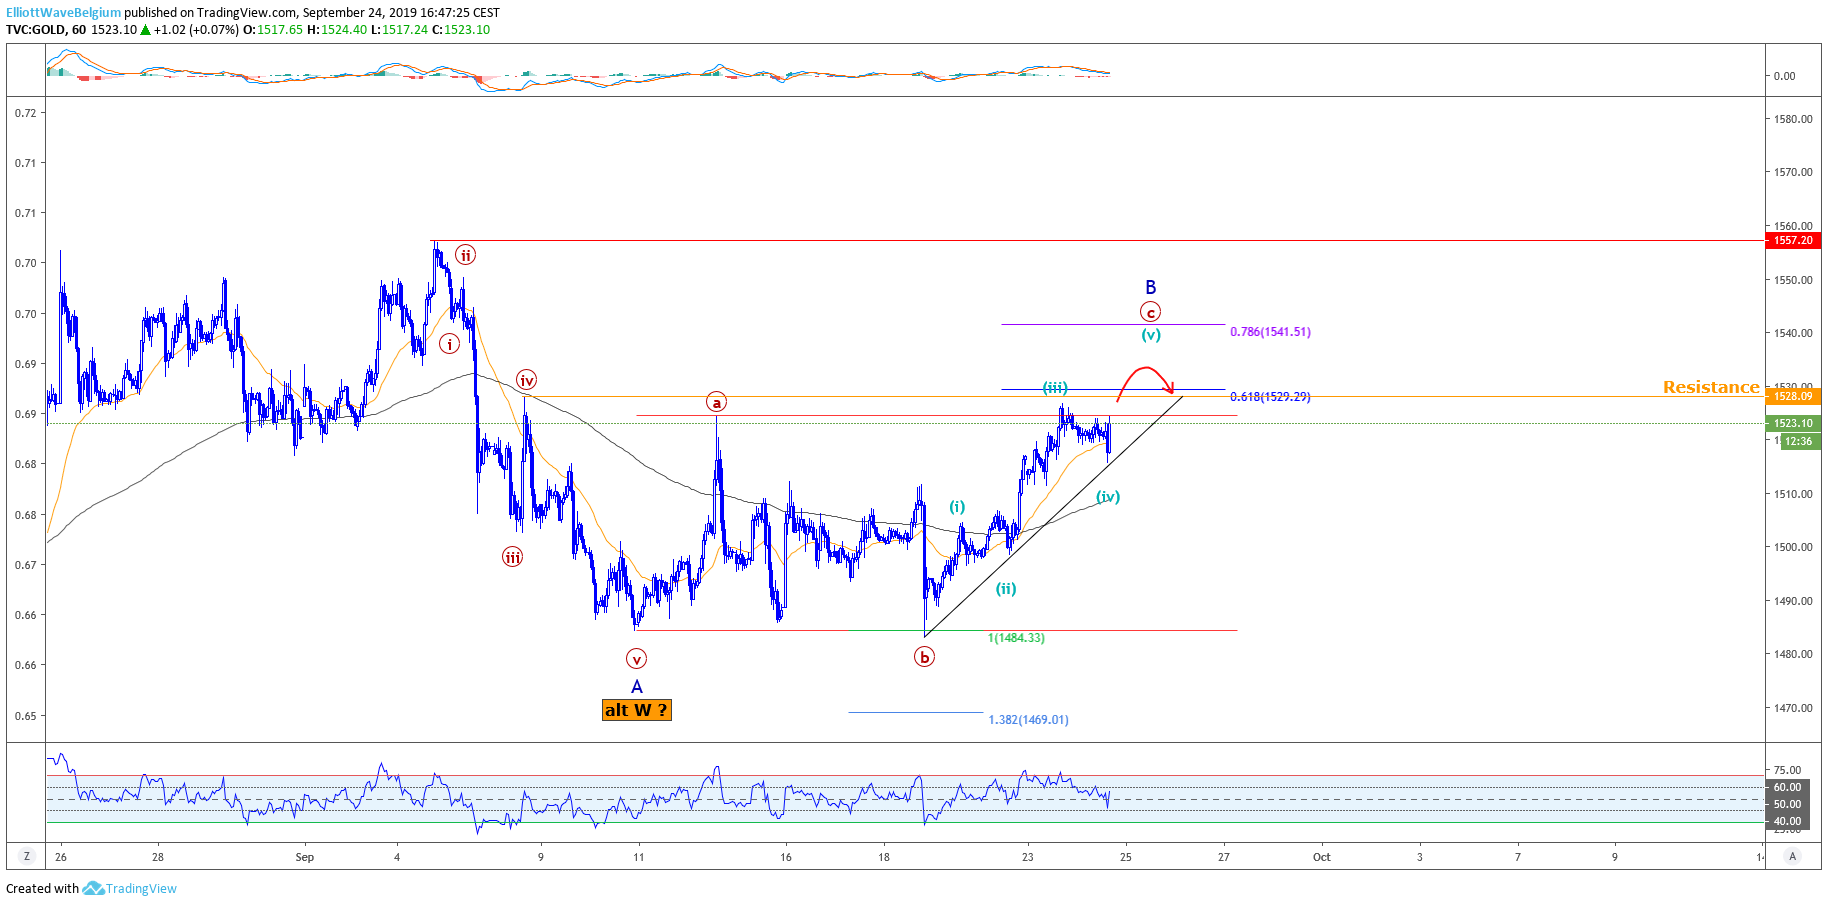Click the 'Sep' date label on time axis
The image size is (1828, 906).
pos(305,857)
